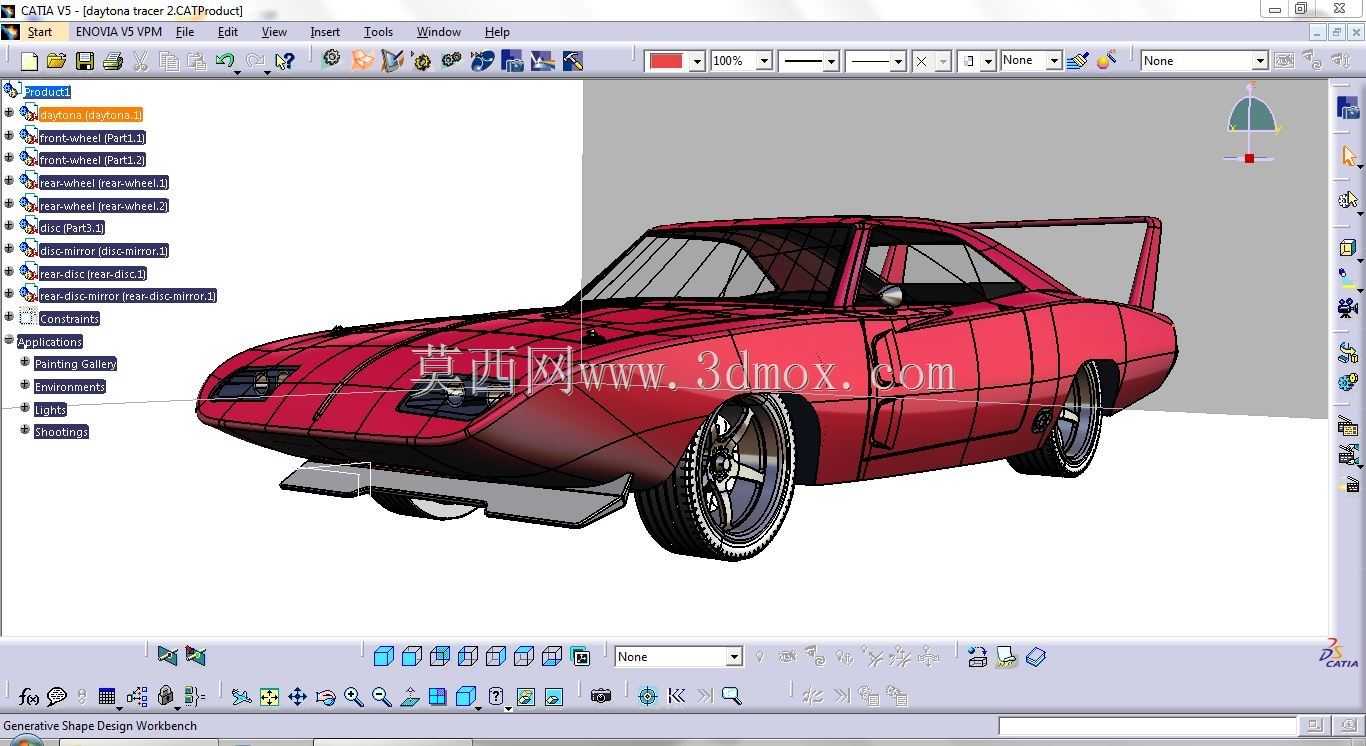Open the Catalog Browser book icon
Image resolution: width=1366 pixels, height=746 pixels.
[x=1036, y=657]
